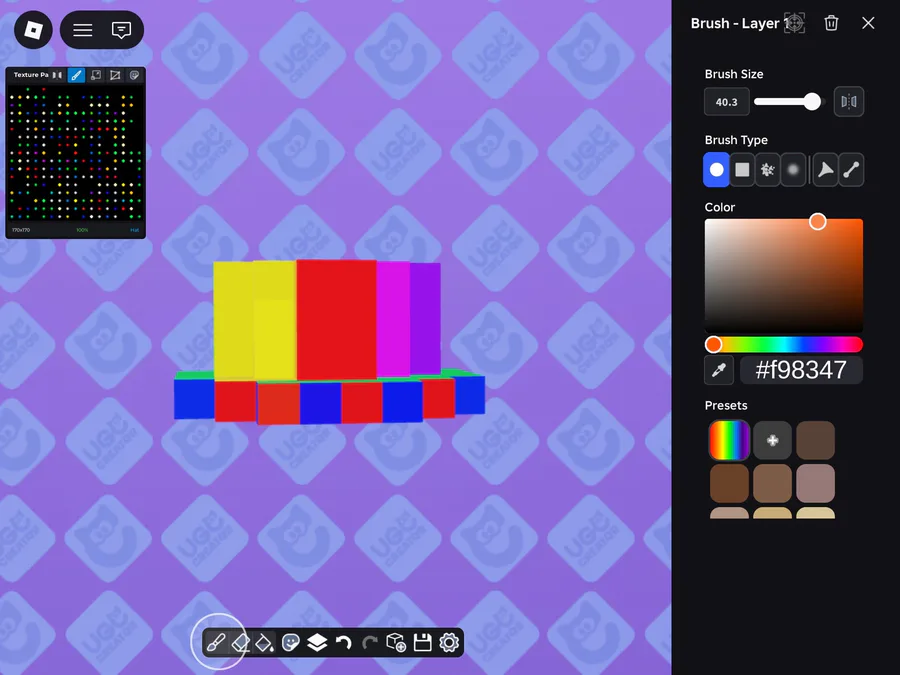The image size is (900, 675).
Task: Click the 100% zoom label in Texture panel
Action: [82, 230]
